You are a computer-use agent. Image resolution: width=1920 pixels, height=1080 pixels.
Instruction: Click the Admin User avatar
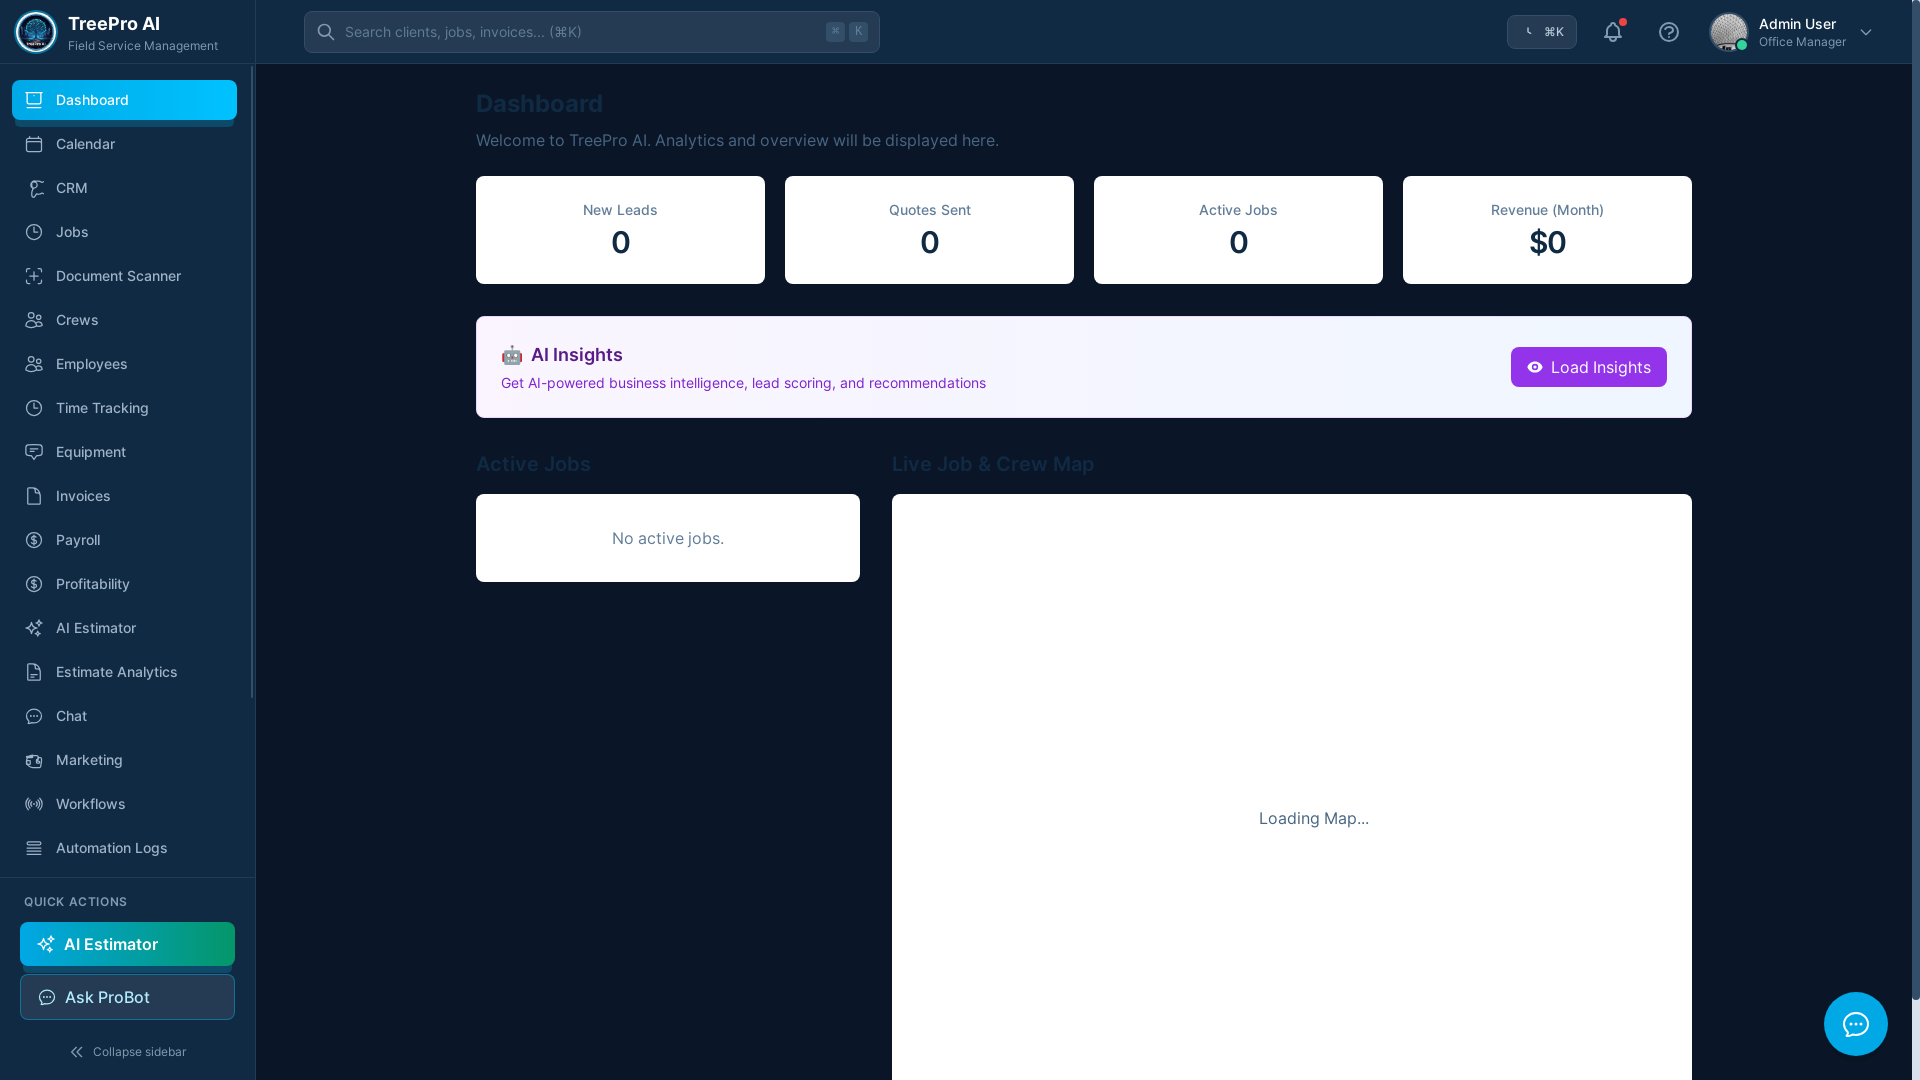(x=1729, y=32)
